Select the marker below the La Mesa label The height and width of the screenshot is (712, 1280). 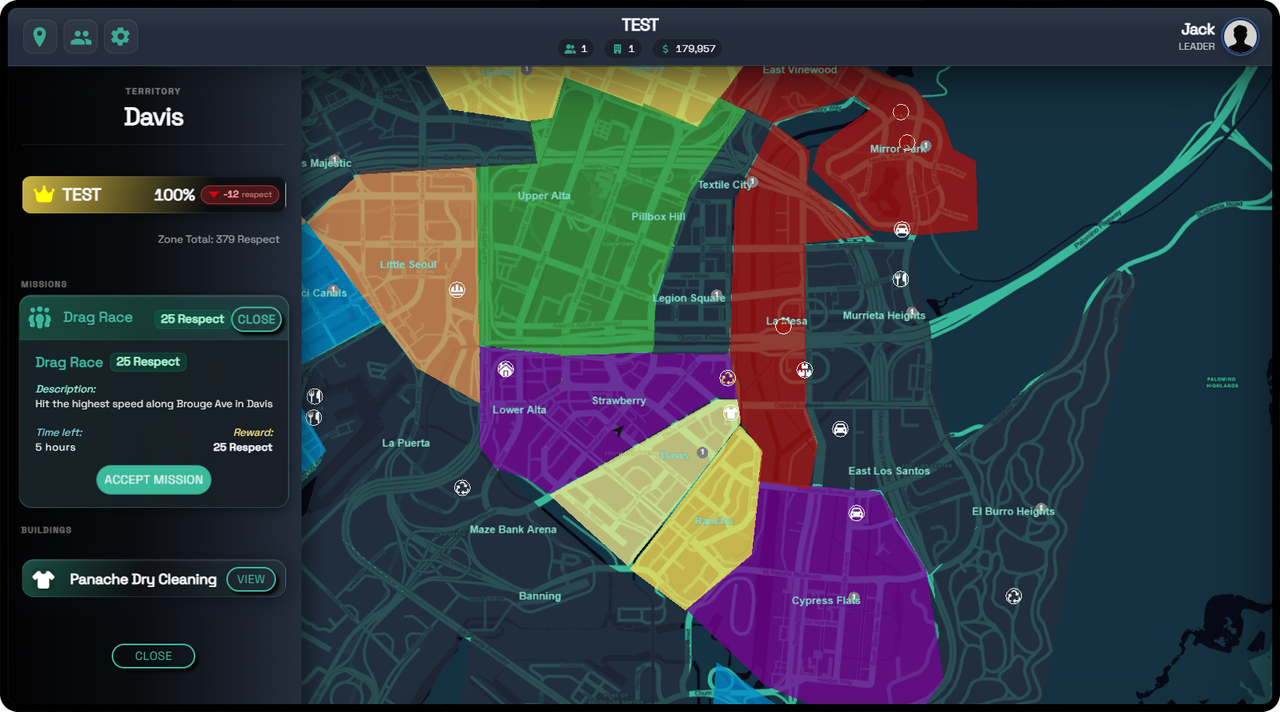coord(805,370)
